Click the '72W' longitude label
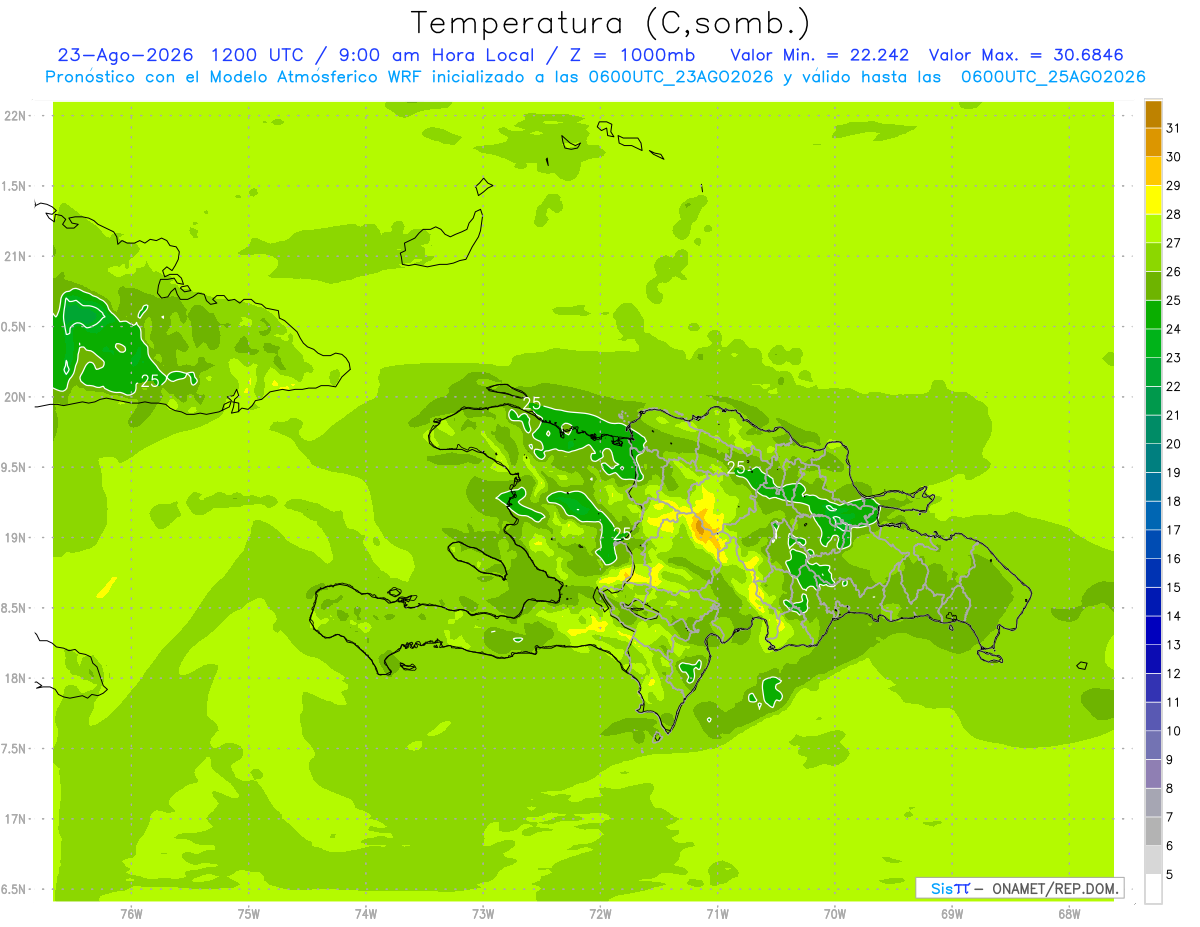The width and height of the screenshot is (1200, 927). tap(600, 915)
